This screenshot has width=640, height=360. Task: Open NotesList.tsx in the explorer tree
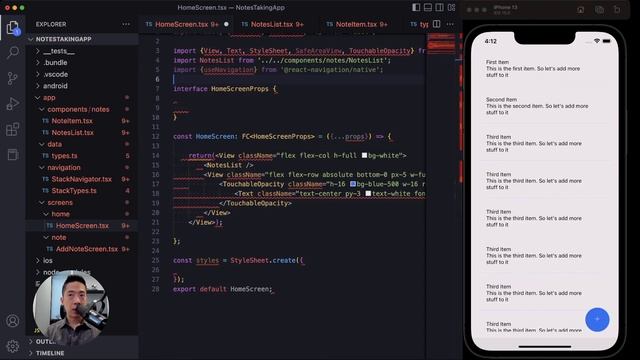[73, 133]
